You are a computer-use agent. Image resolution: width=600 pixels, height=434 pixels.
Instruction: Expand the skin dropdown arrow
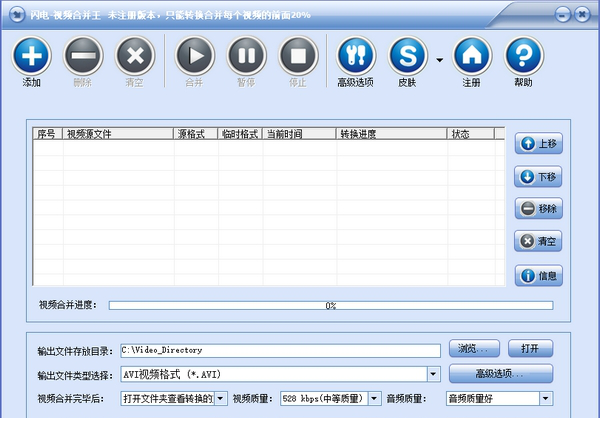coord(439,60)
